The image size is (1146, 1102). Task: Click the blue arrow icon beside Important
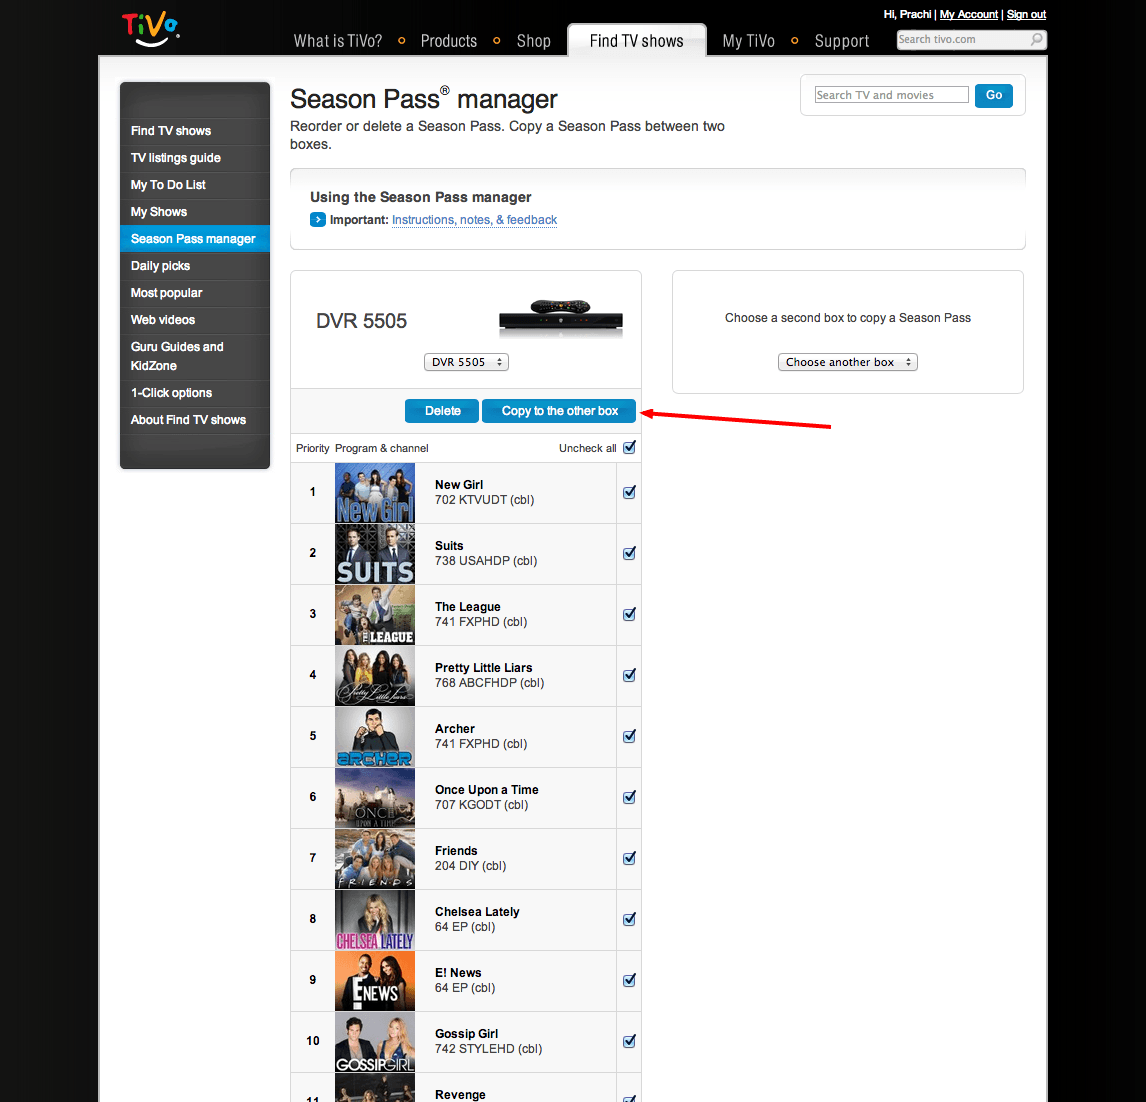pyautogui.click(x=318, y=220)
